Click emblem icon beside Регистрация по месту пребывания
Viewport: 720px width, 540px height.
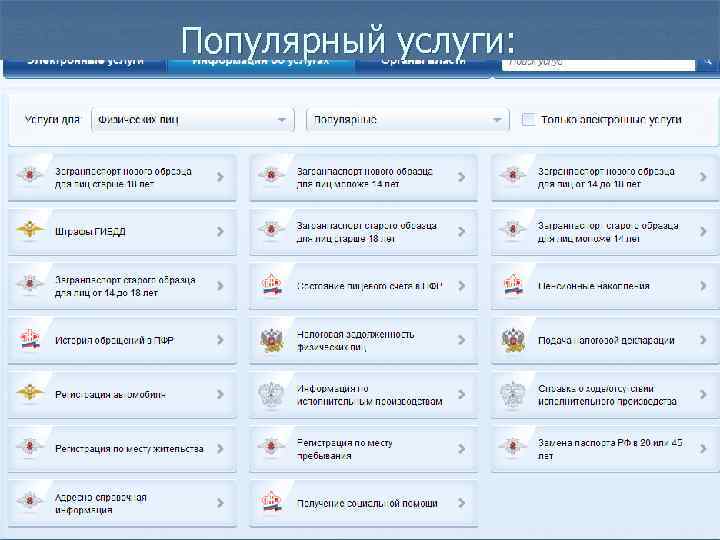pyautogui.click(x=271, y=446)
